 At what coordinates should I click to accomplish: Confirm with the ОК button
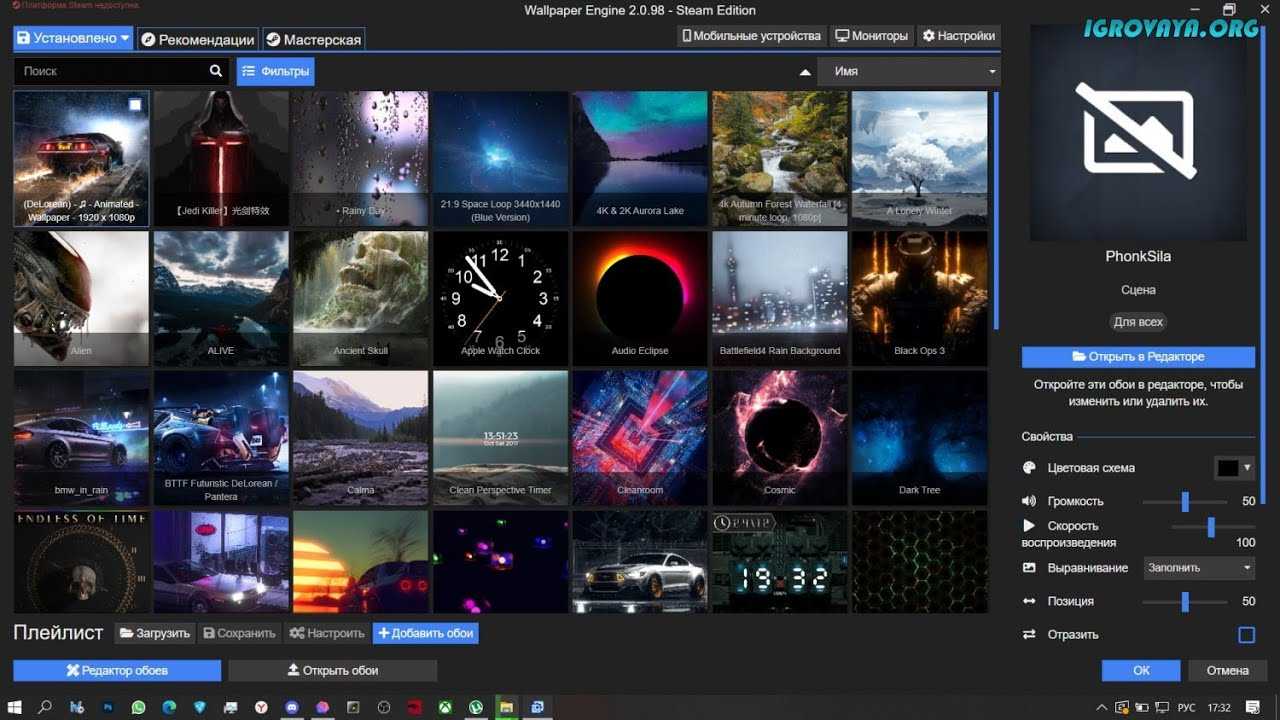(x=1141, y=670)
